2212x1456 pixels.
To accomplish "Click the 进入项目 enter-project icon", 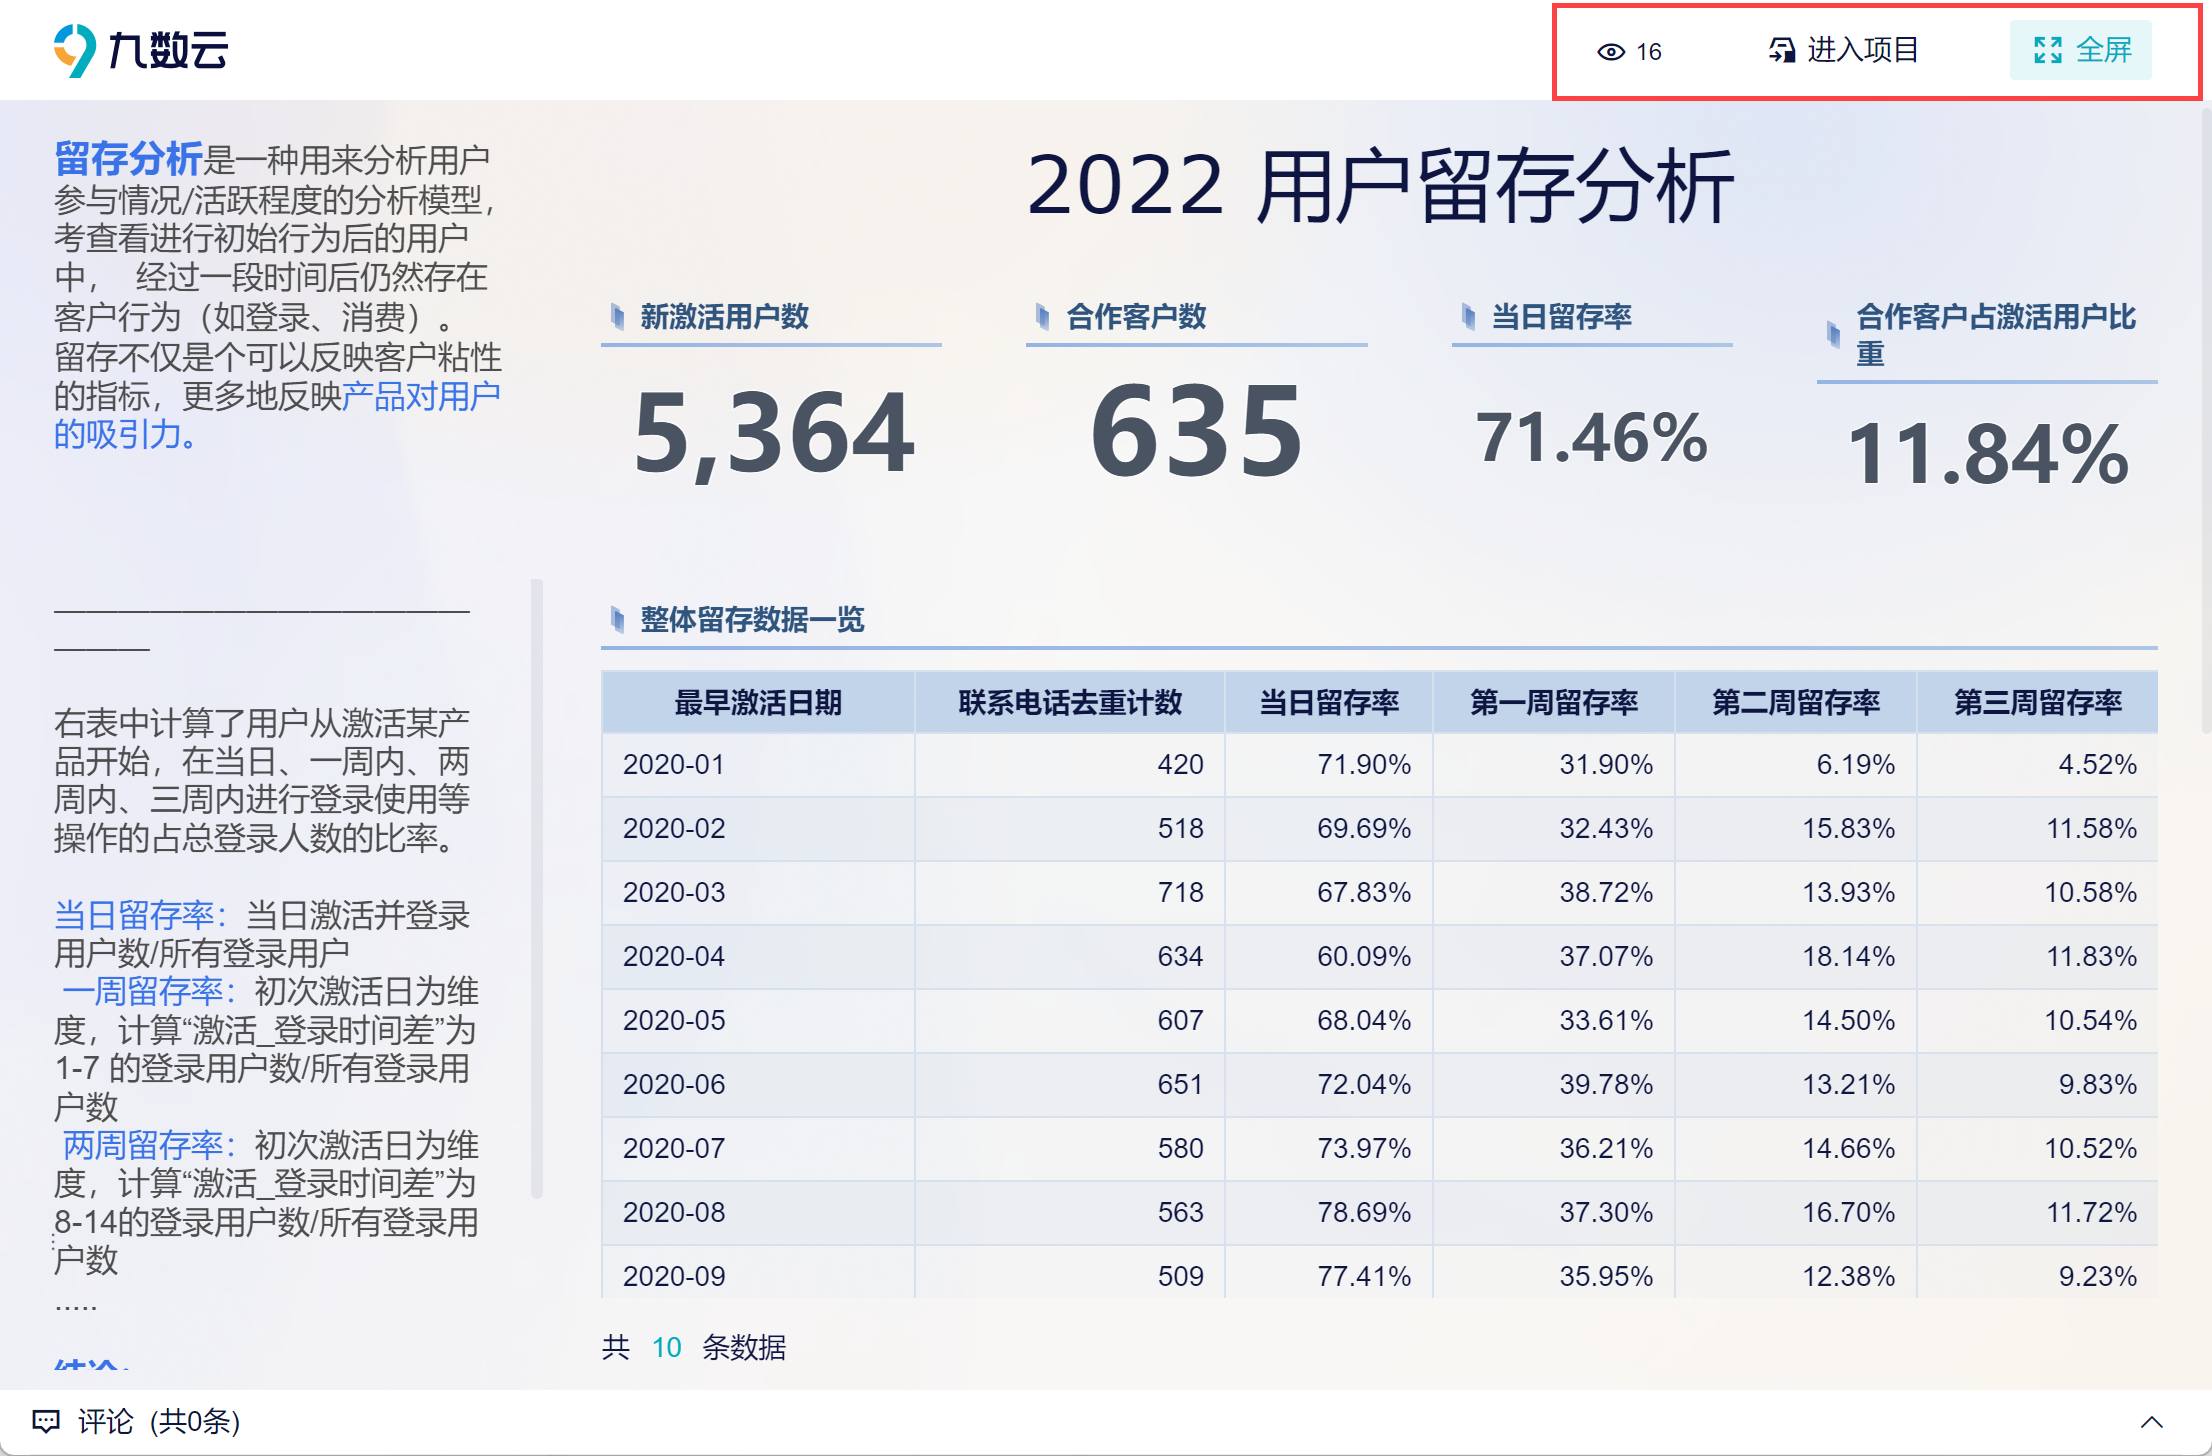I will [x=1781, y=50].
